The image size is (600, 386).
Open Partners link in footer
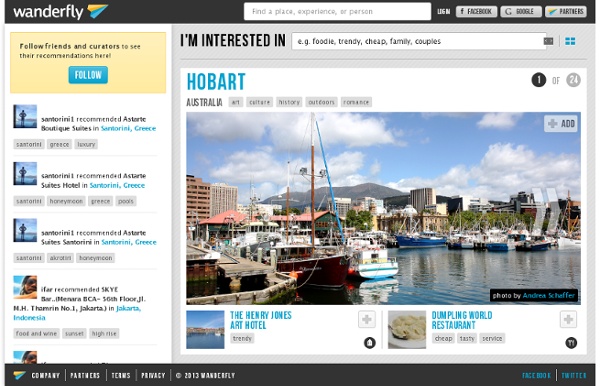pos(85,375)
